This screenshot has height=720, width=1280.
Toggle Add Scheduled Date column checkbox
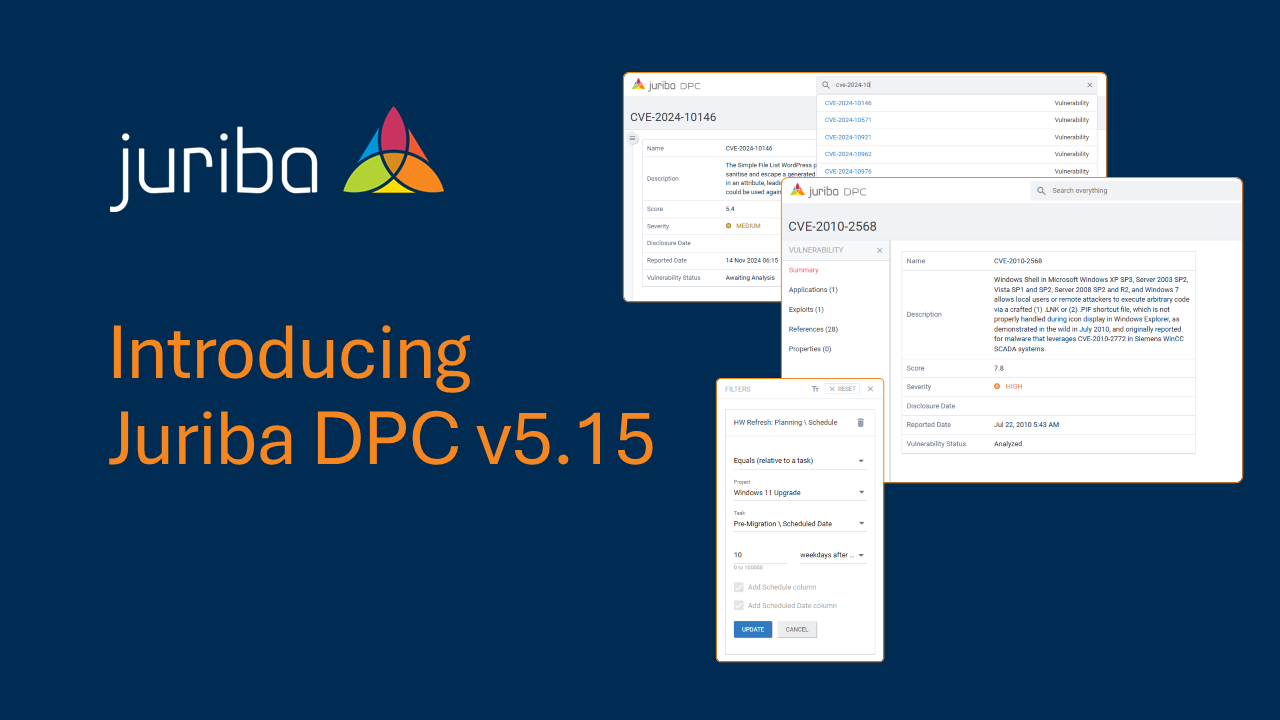coord(739,605)
